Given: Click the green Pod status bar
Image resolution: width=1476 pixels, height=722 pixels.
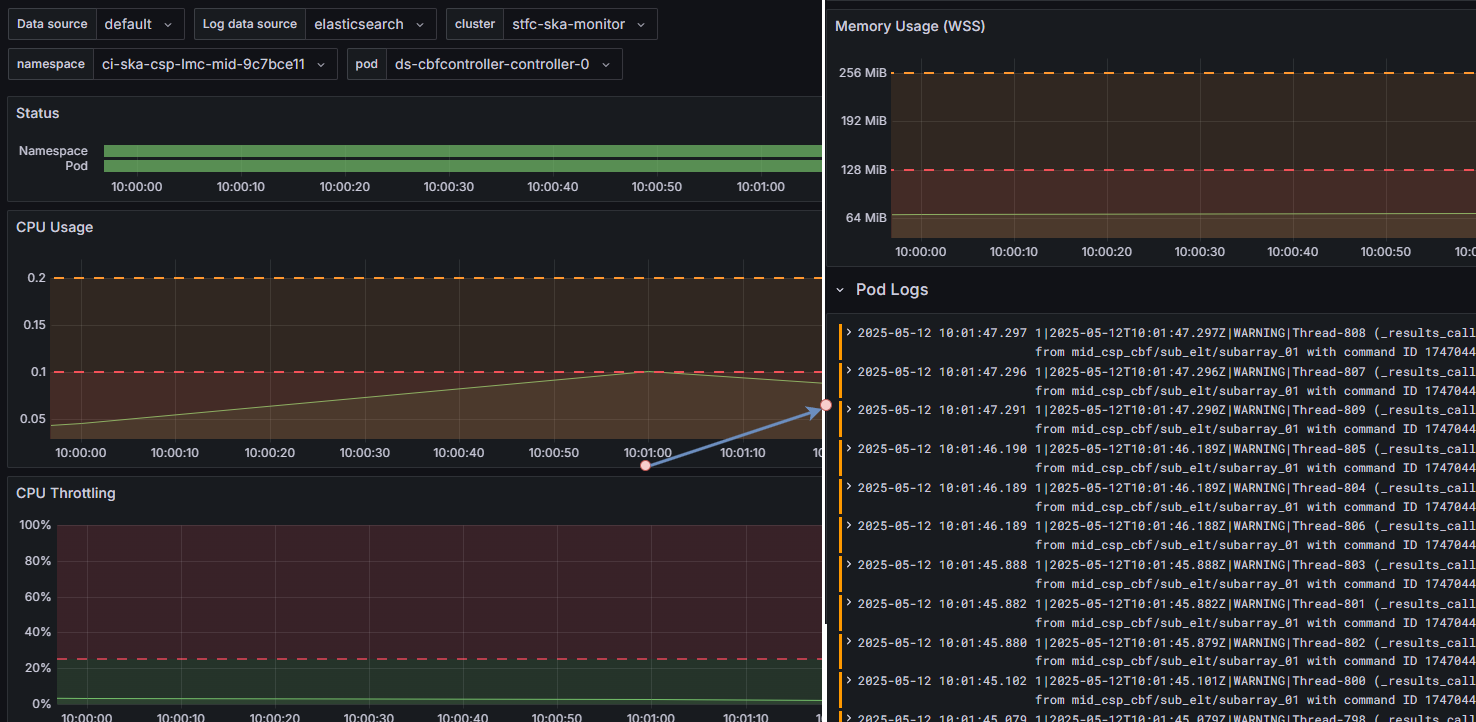Looking at the screenshot, I should (x=462, y=166).
